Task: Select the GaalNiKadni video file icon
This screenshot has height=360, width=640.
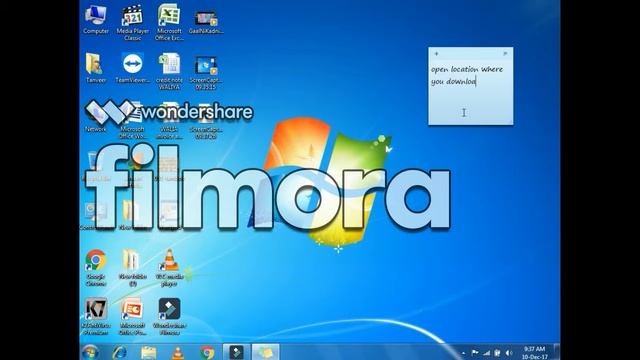Action: [206, 22]
